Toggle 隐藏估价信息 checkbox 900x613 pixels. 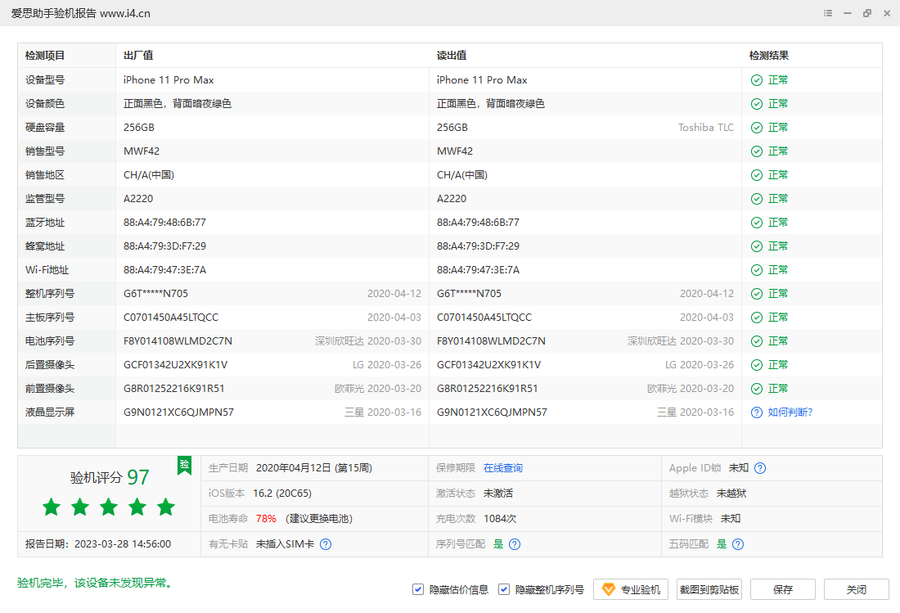[418, 589]
